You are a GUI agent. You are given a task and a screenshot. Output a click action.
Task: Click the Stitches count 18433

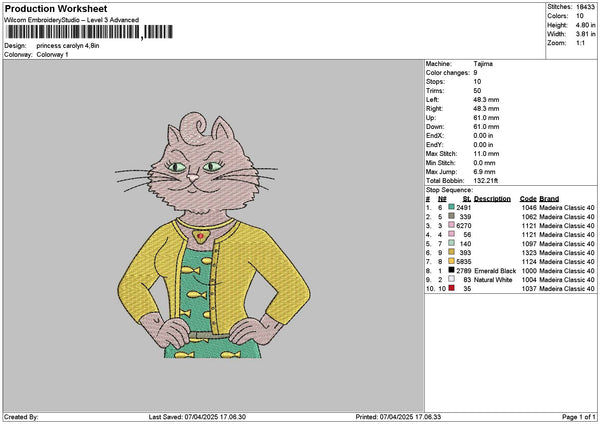click(583, 8)
